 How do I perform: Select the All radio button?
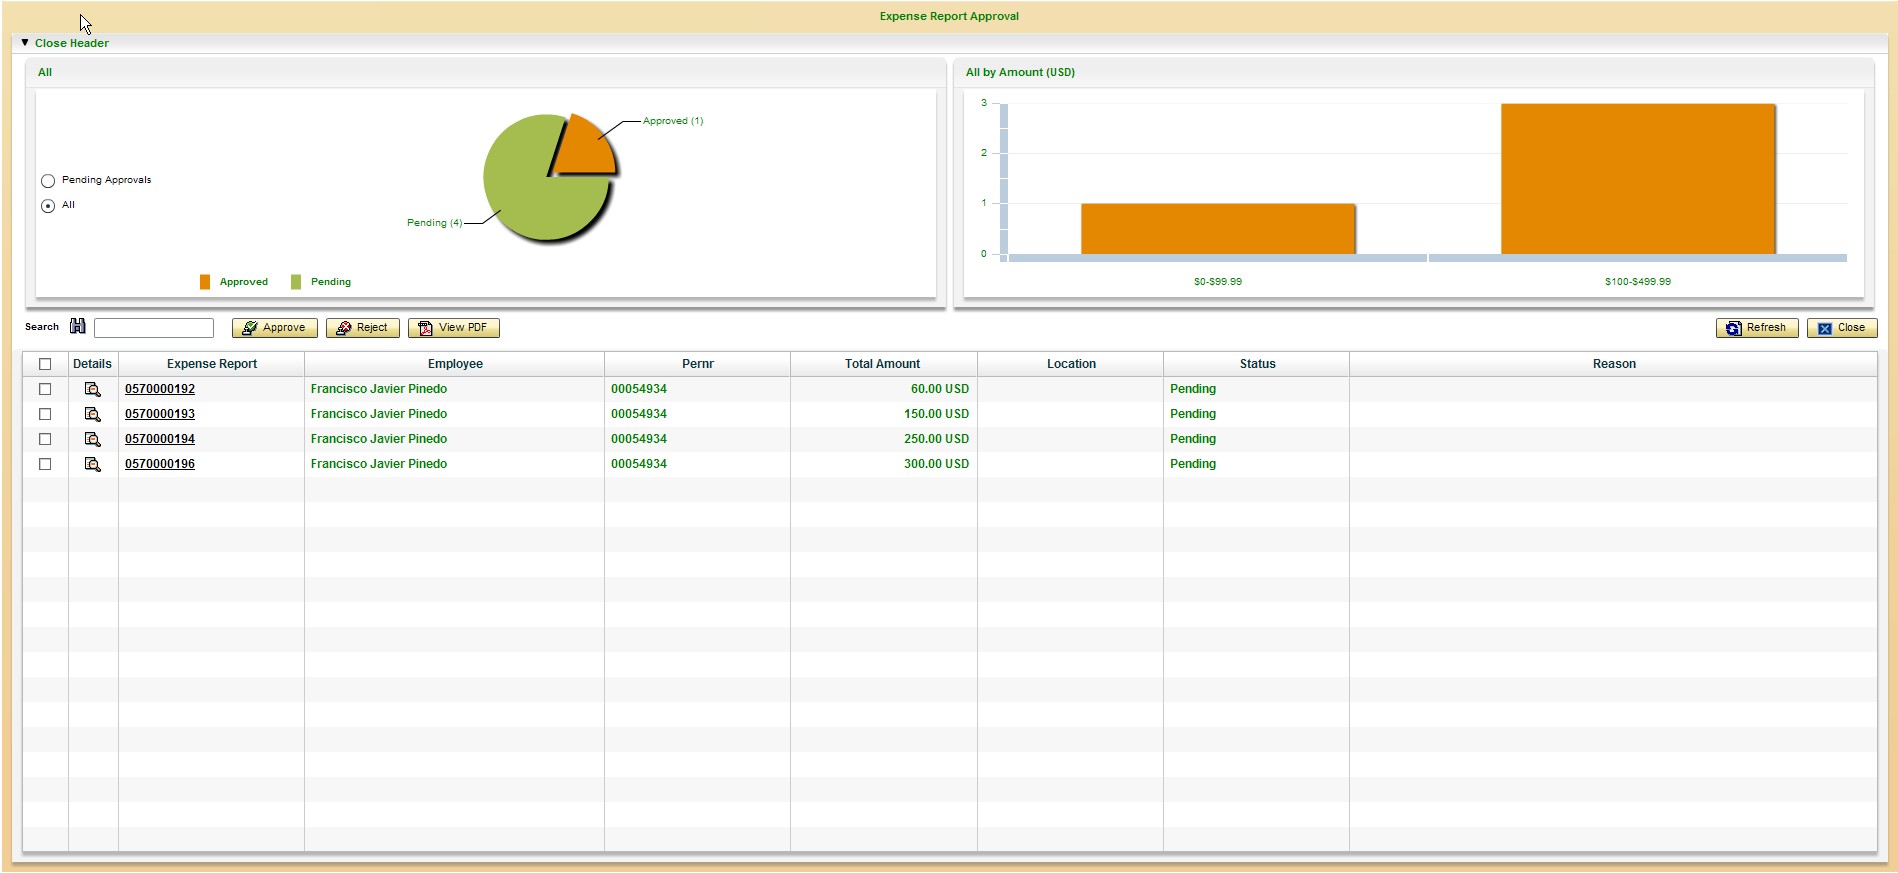pyautogui.click(x=48, y=206)
